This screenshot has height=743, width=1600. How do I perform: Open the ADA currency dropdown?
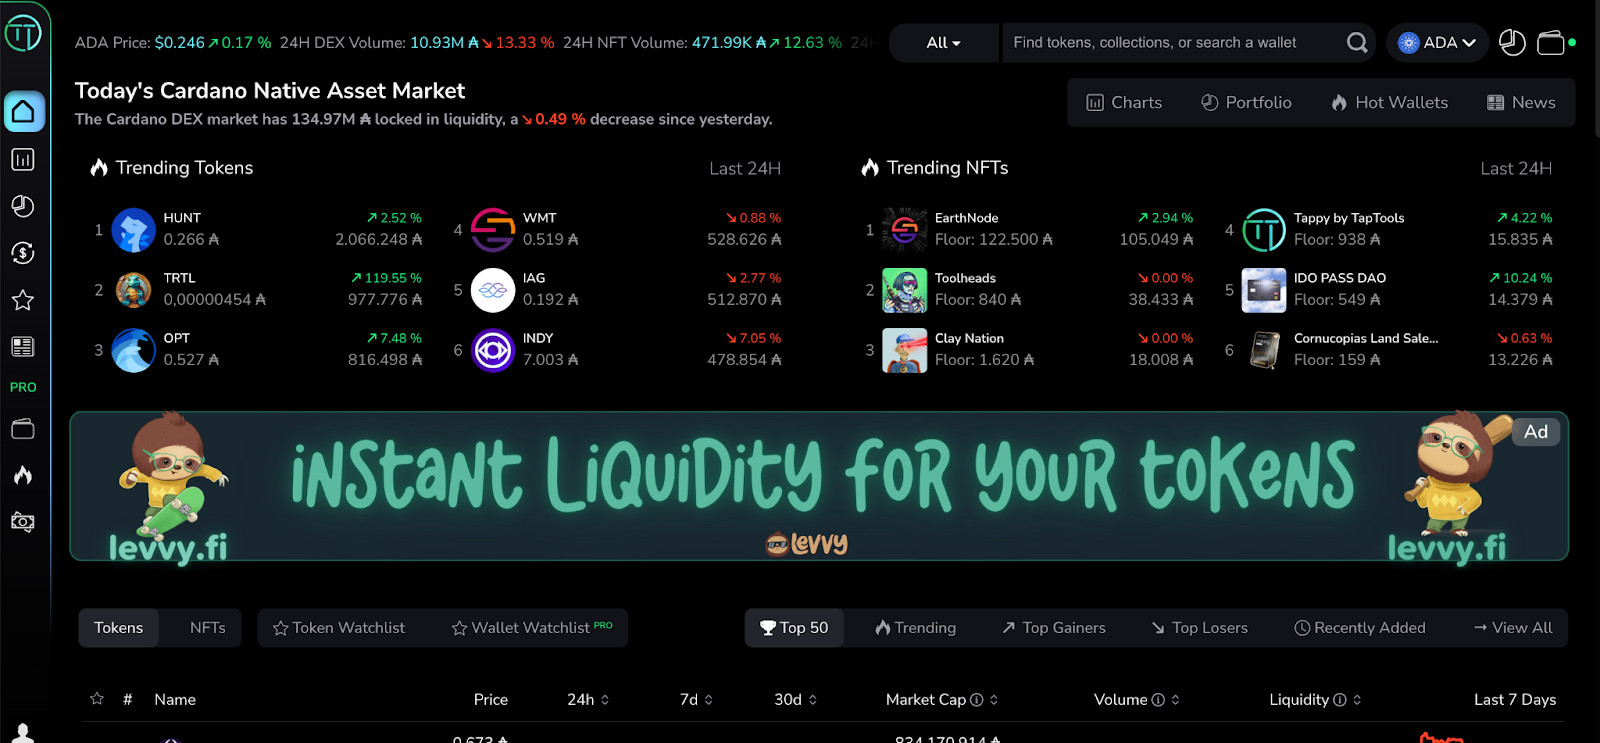pyautogui.click(x=1437, y=43)
